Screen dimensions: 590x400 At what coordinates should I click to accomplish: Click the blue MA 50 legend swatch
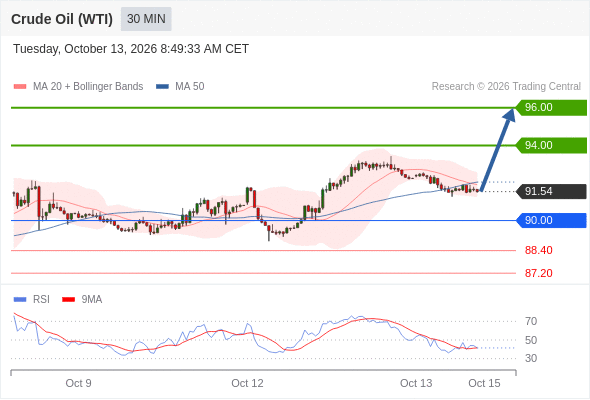click(x=163, y=87)
